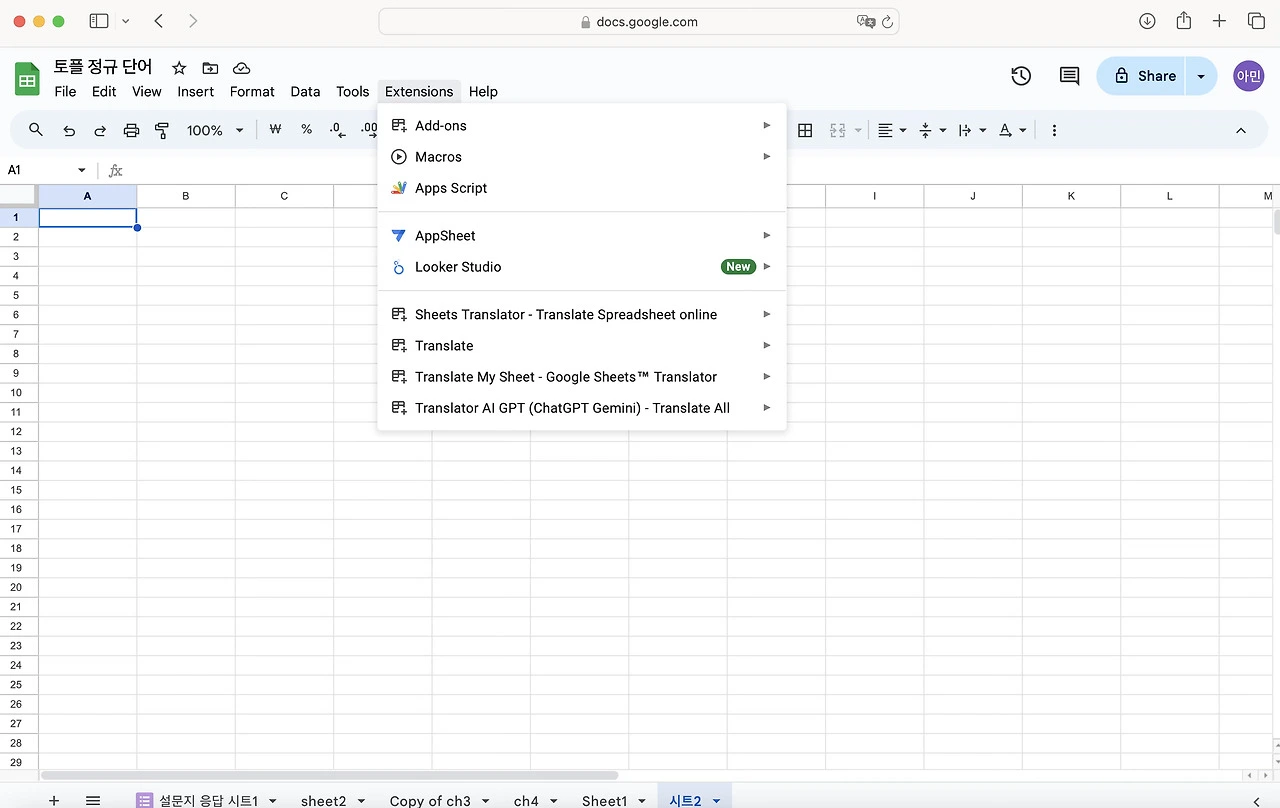Open the text wrapping dropdown
1280x808 pixels.
pyautogui.click(x=972, y=130)
